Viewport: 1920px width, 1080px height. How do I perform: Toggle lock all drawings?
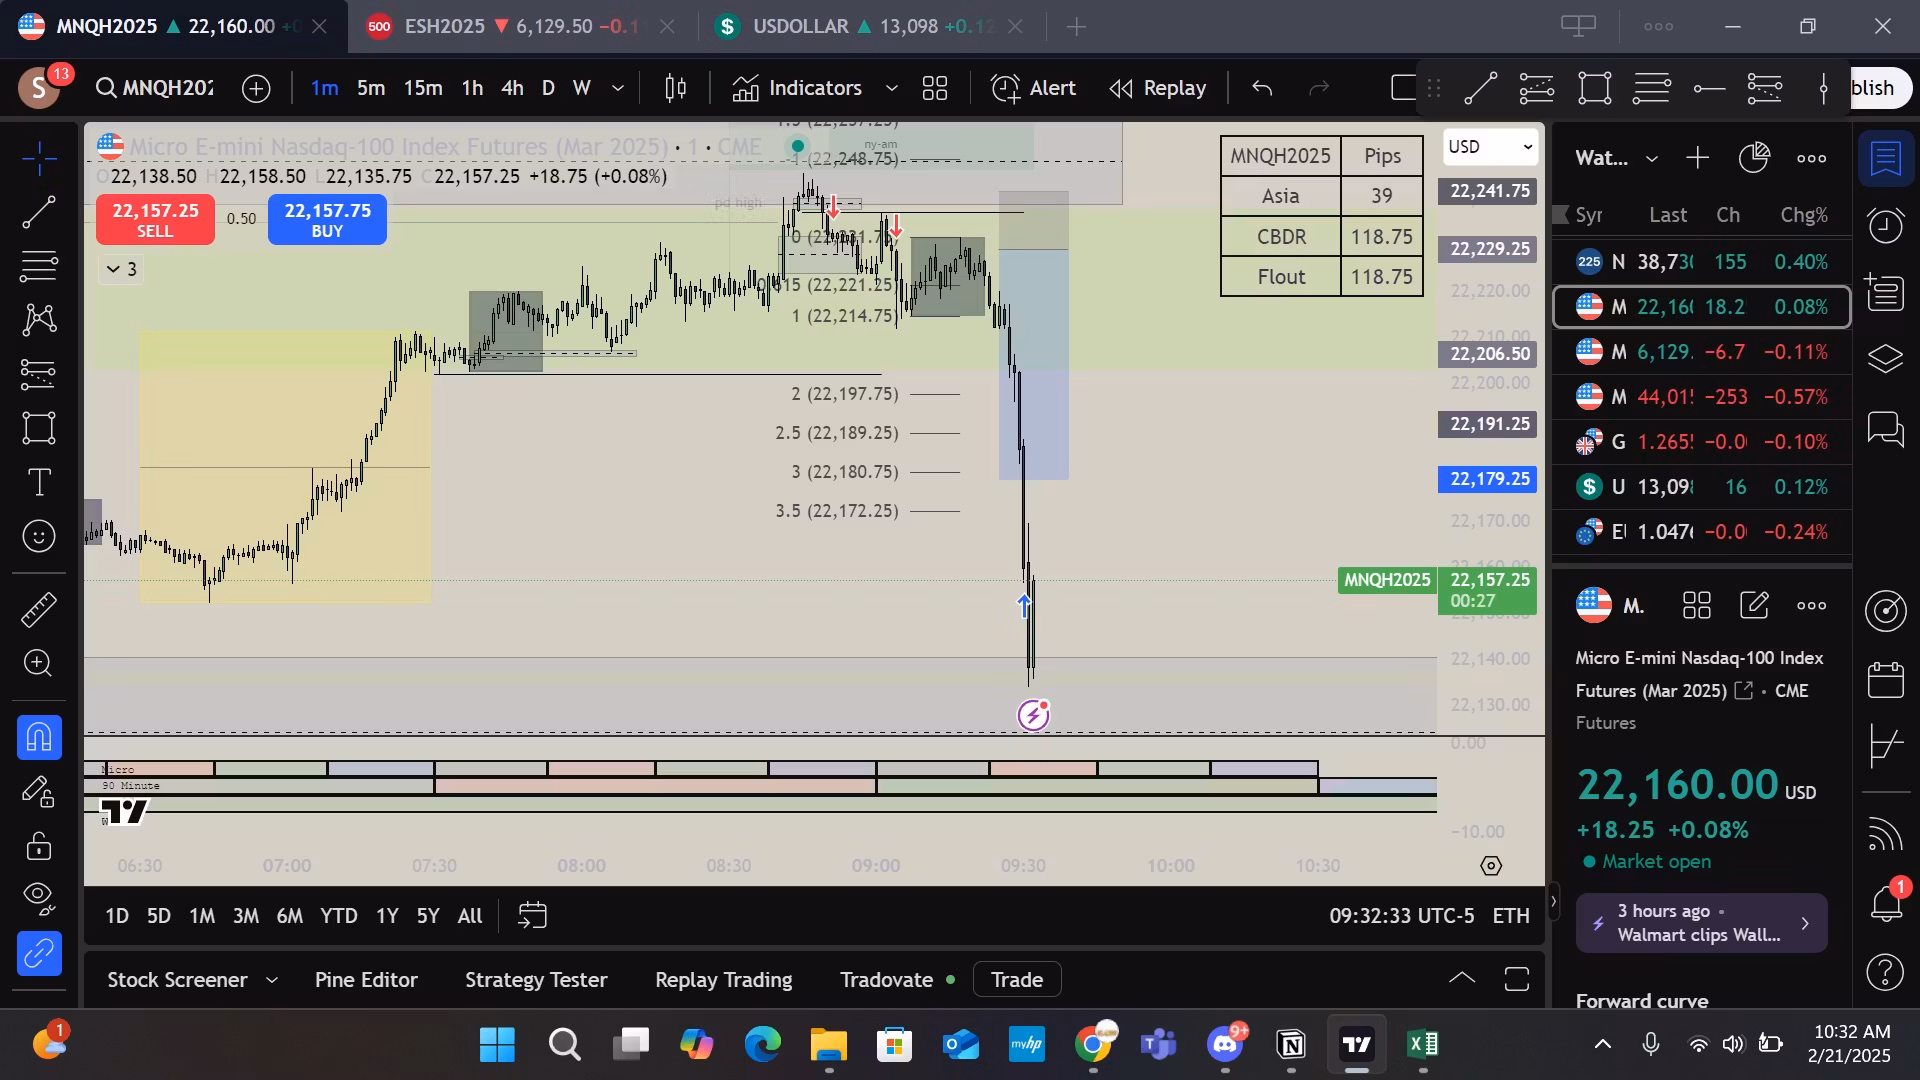tap(39, 846)
